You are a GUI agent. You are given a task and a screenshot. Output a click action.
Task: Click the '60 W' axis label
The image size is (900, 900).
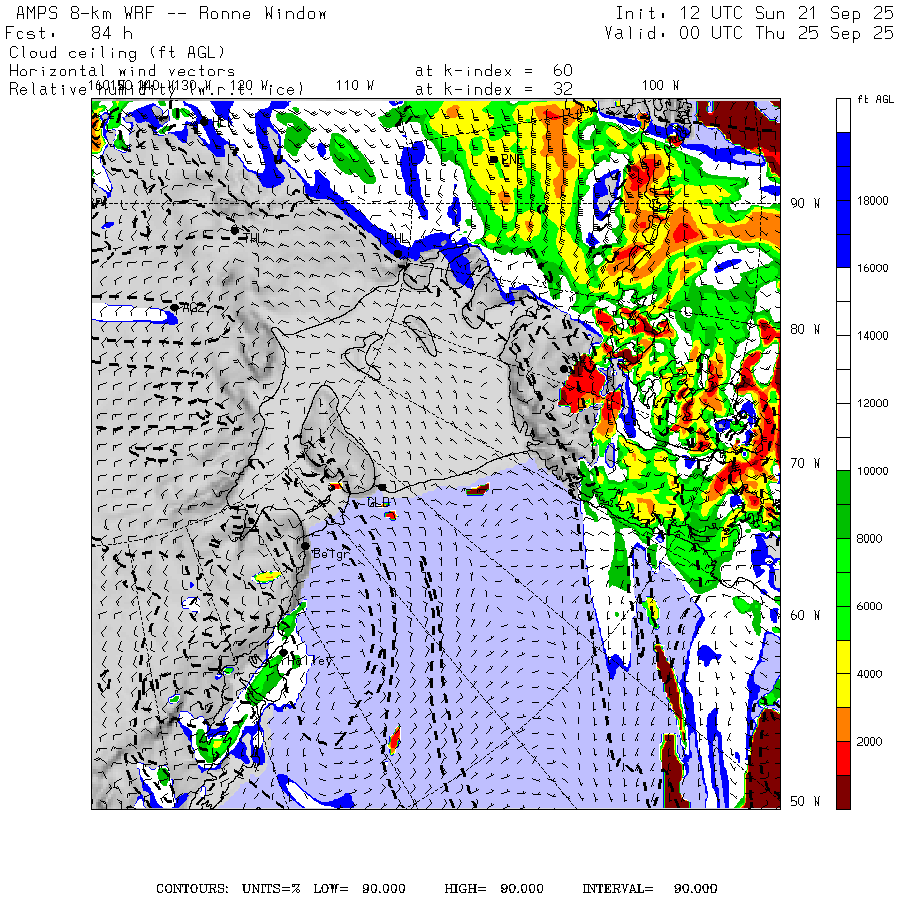click(x=805, y=615)
